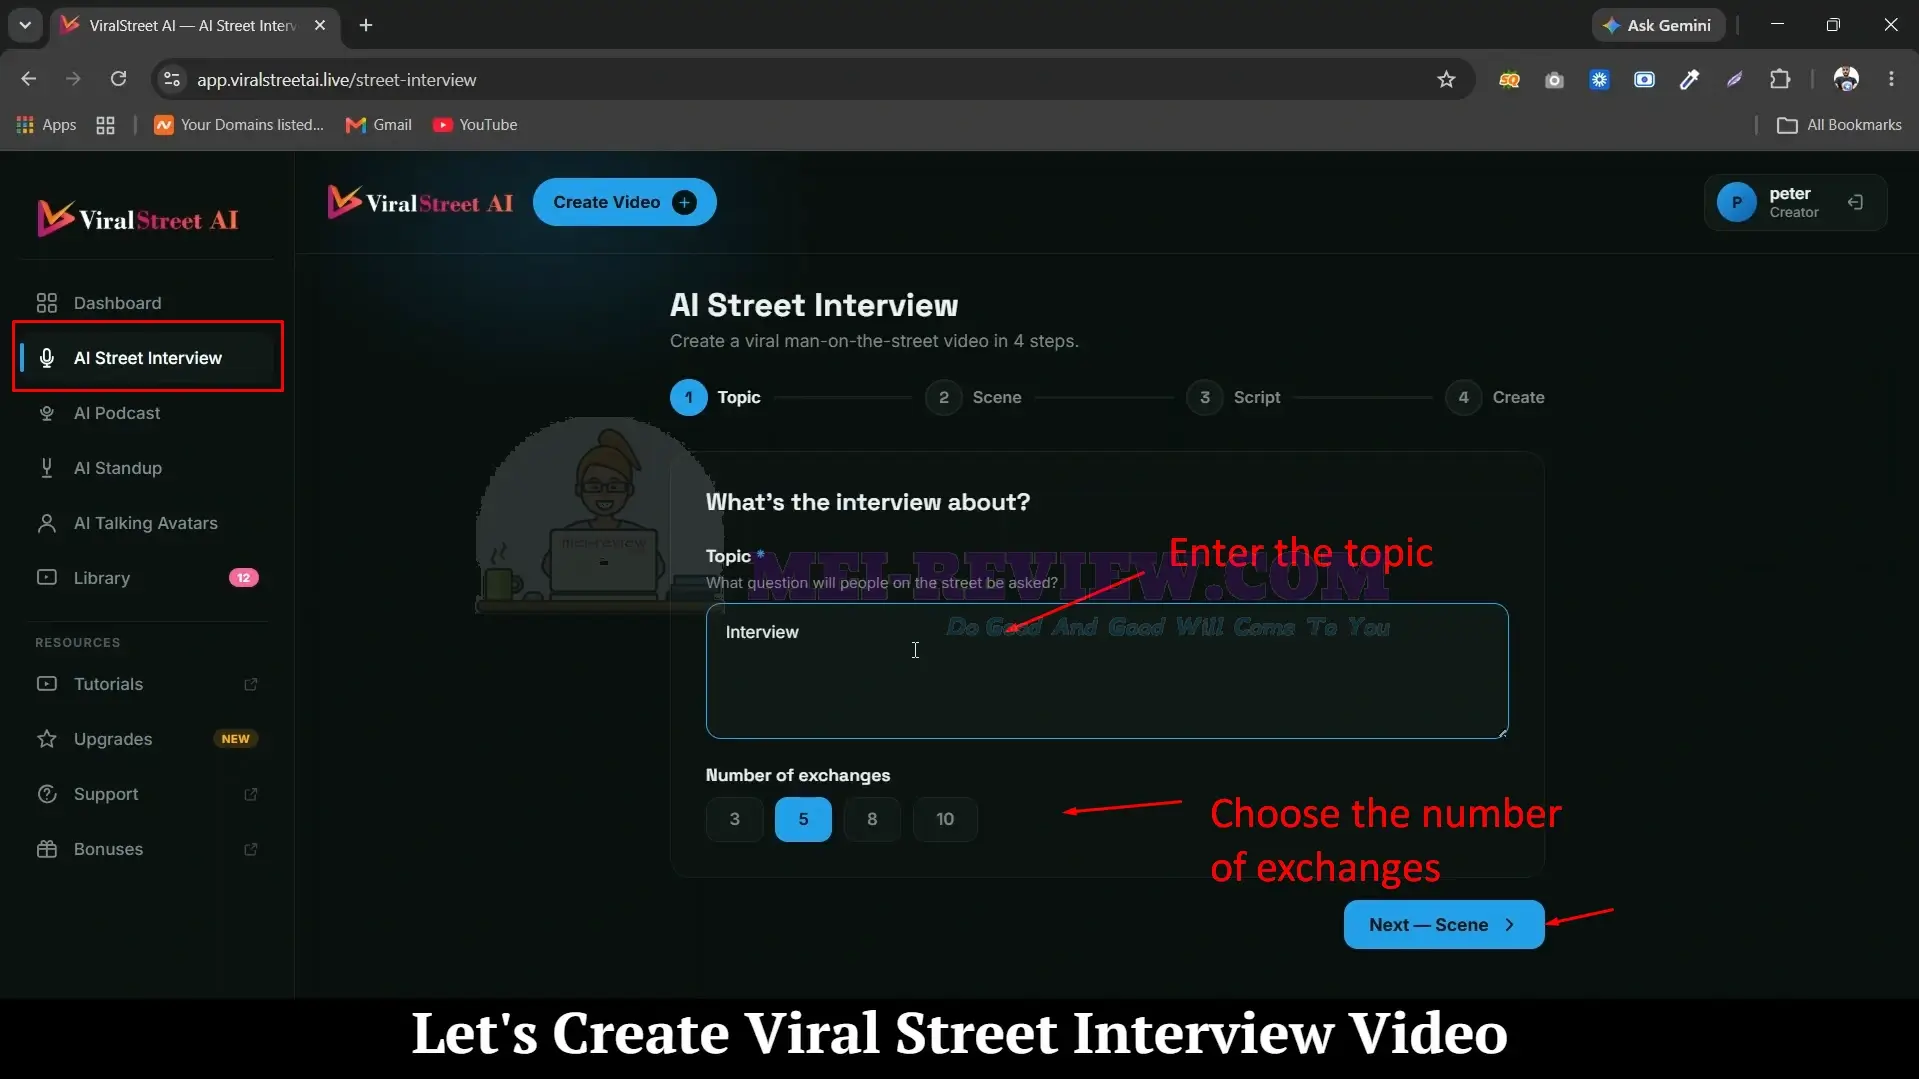
Task: Click the Ask Gemini button
Action: [1658, 25]
